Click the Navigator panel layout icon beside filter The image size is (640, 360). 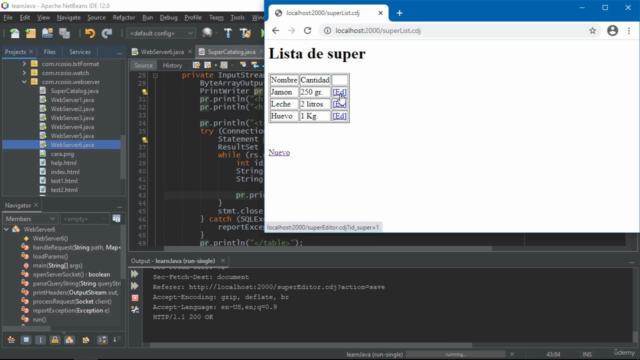pos(116,219)
